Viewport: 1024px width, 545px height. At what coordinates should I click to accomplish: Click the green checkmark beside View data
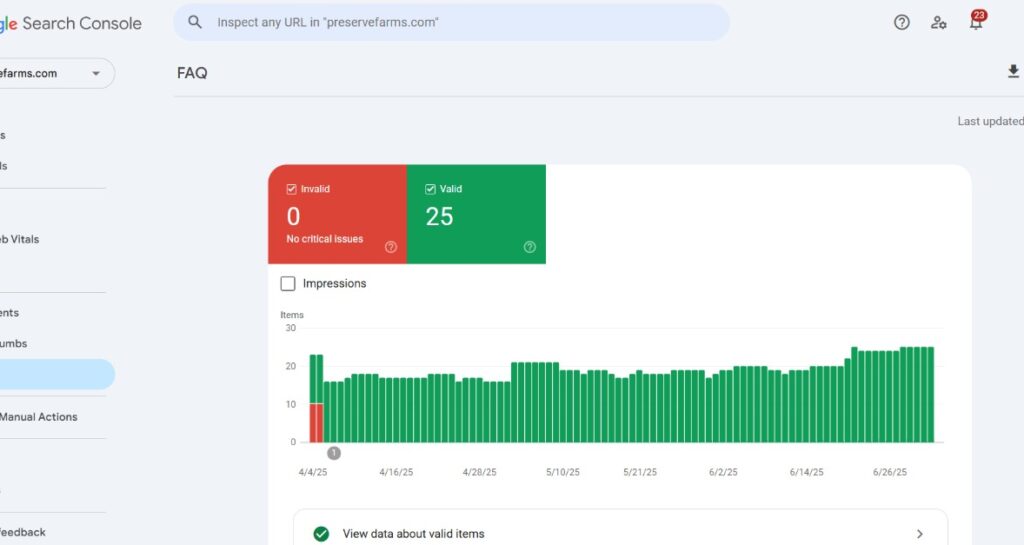point(321,534)
